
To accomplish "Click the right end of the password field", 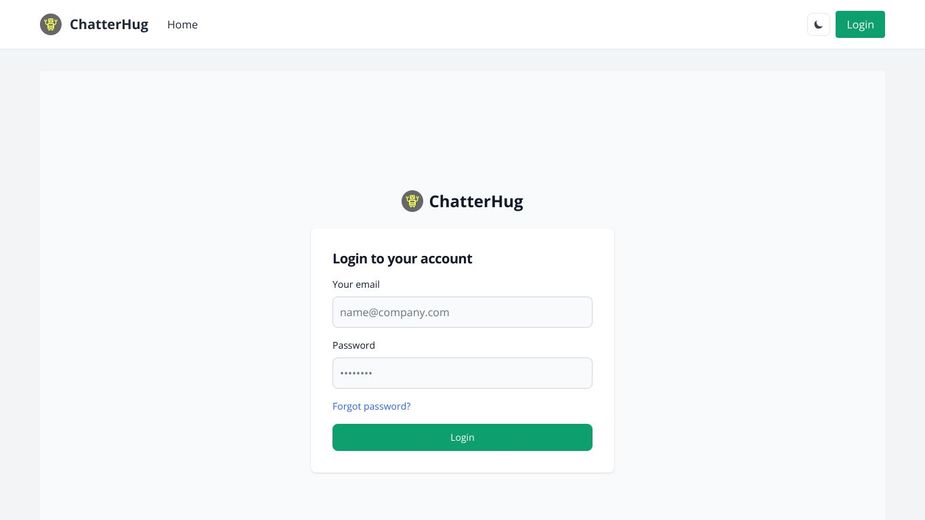I will pyautogui.click(x=580, y=373).
